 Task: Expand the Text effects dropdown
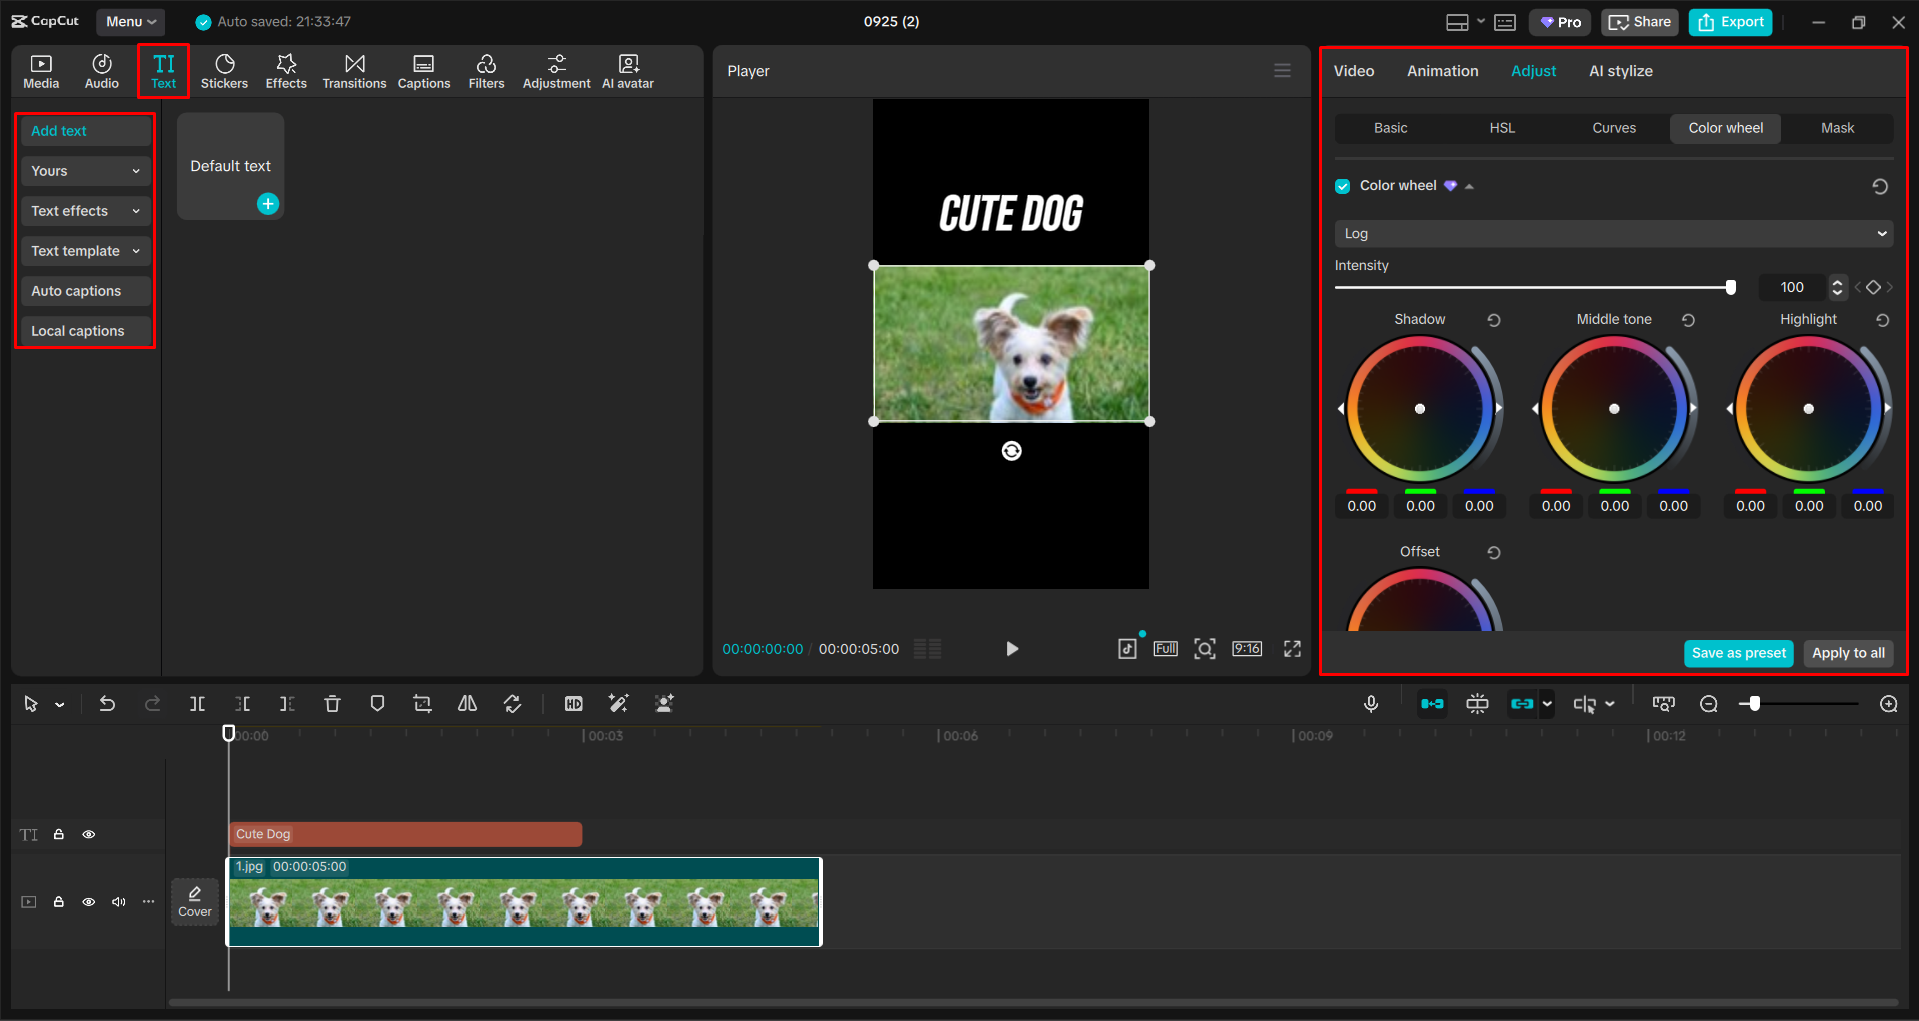coord(85,210)
